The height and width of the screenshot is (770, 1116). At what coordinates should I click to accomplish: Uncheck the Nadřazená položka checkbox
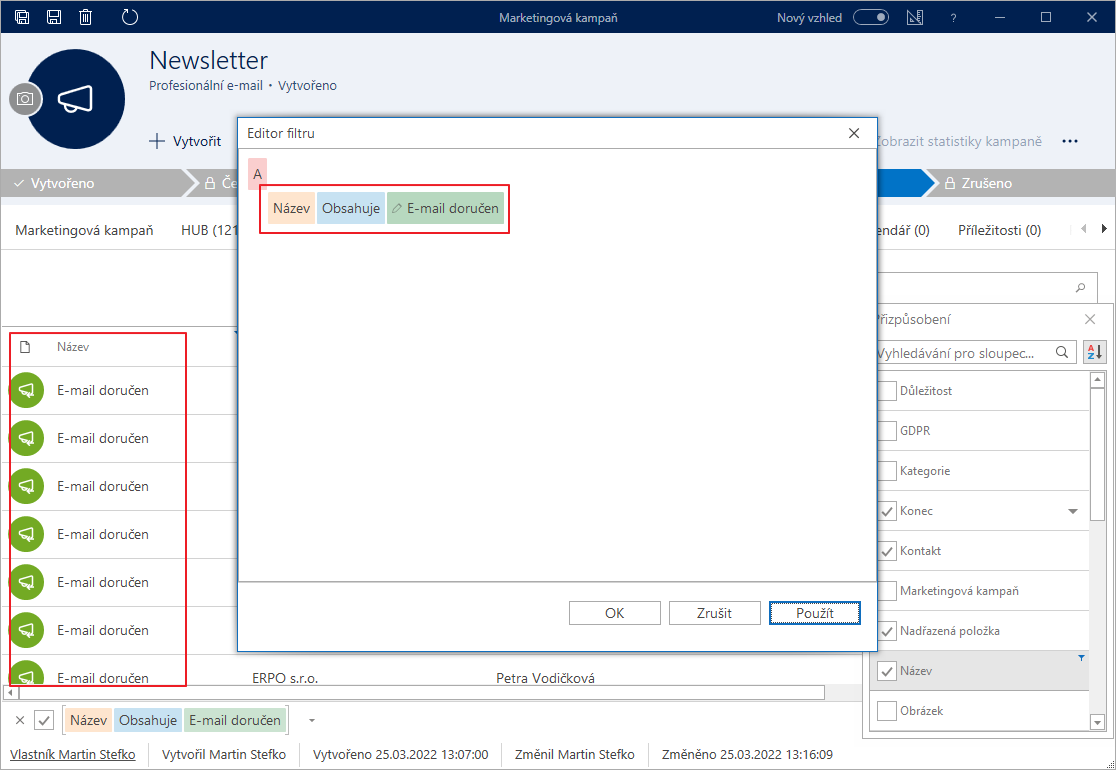pyautogui.click(x=887, y=631)
